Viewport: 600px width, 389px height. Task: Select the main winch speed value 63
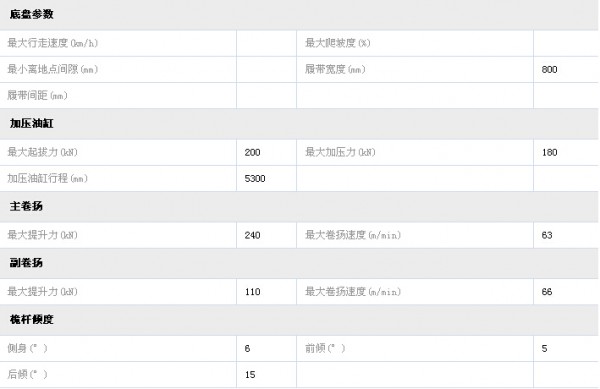coord(547,235)
